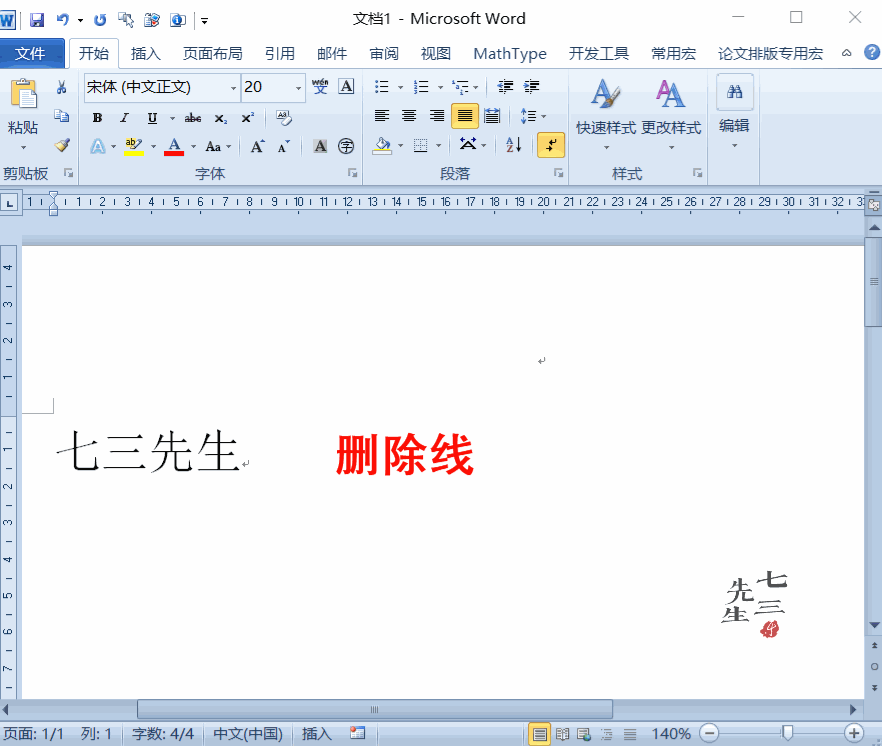Click the Character Border icon

click(x=346, y=86)
